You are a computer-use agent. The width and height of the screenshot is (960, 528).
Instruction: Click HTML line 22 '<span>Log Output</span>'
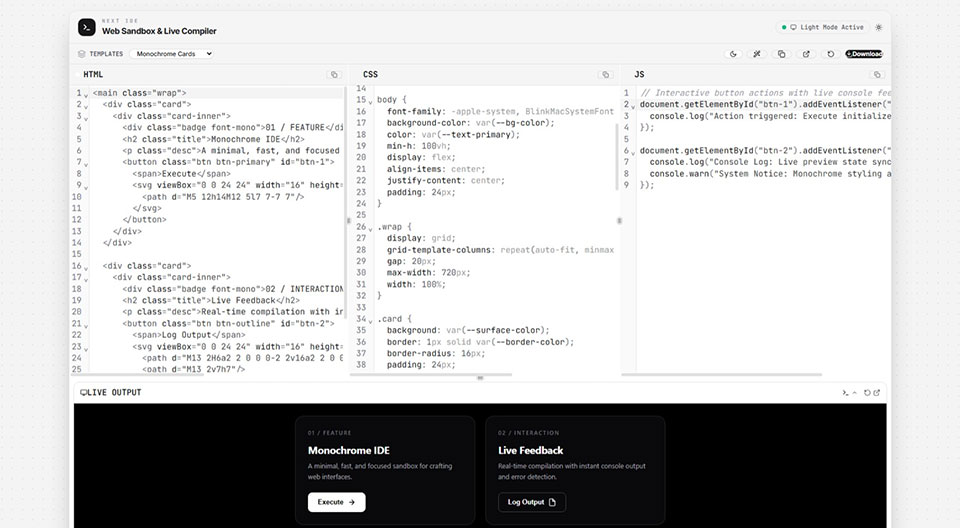pos(189,335)
